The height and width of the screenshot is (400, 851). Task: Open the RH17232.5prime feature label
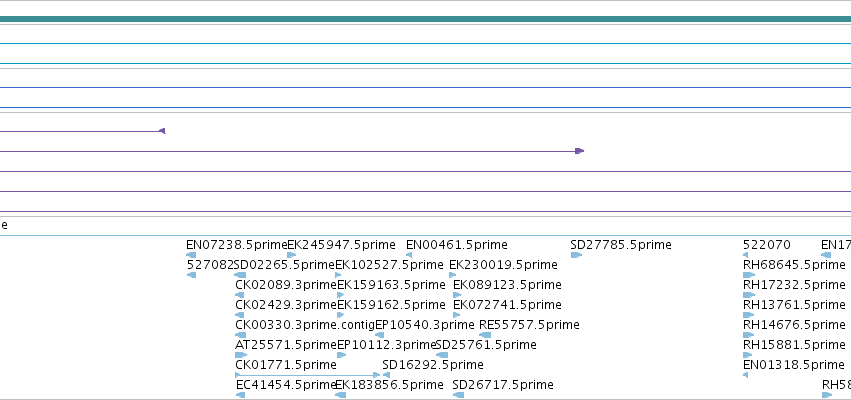[794, 285]
